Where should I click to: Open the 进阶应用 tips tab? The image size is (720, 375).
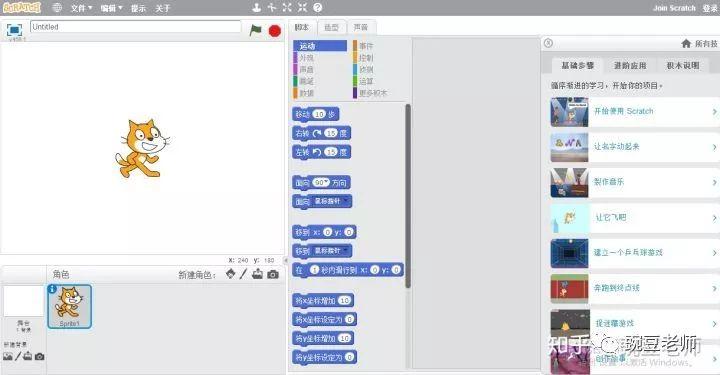tap(630, 66)
